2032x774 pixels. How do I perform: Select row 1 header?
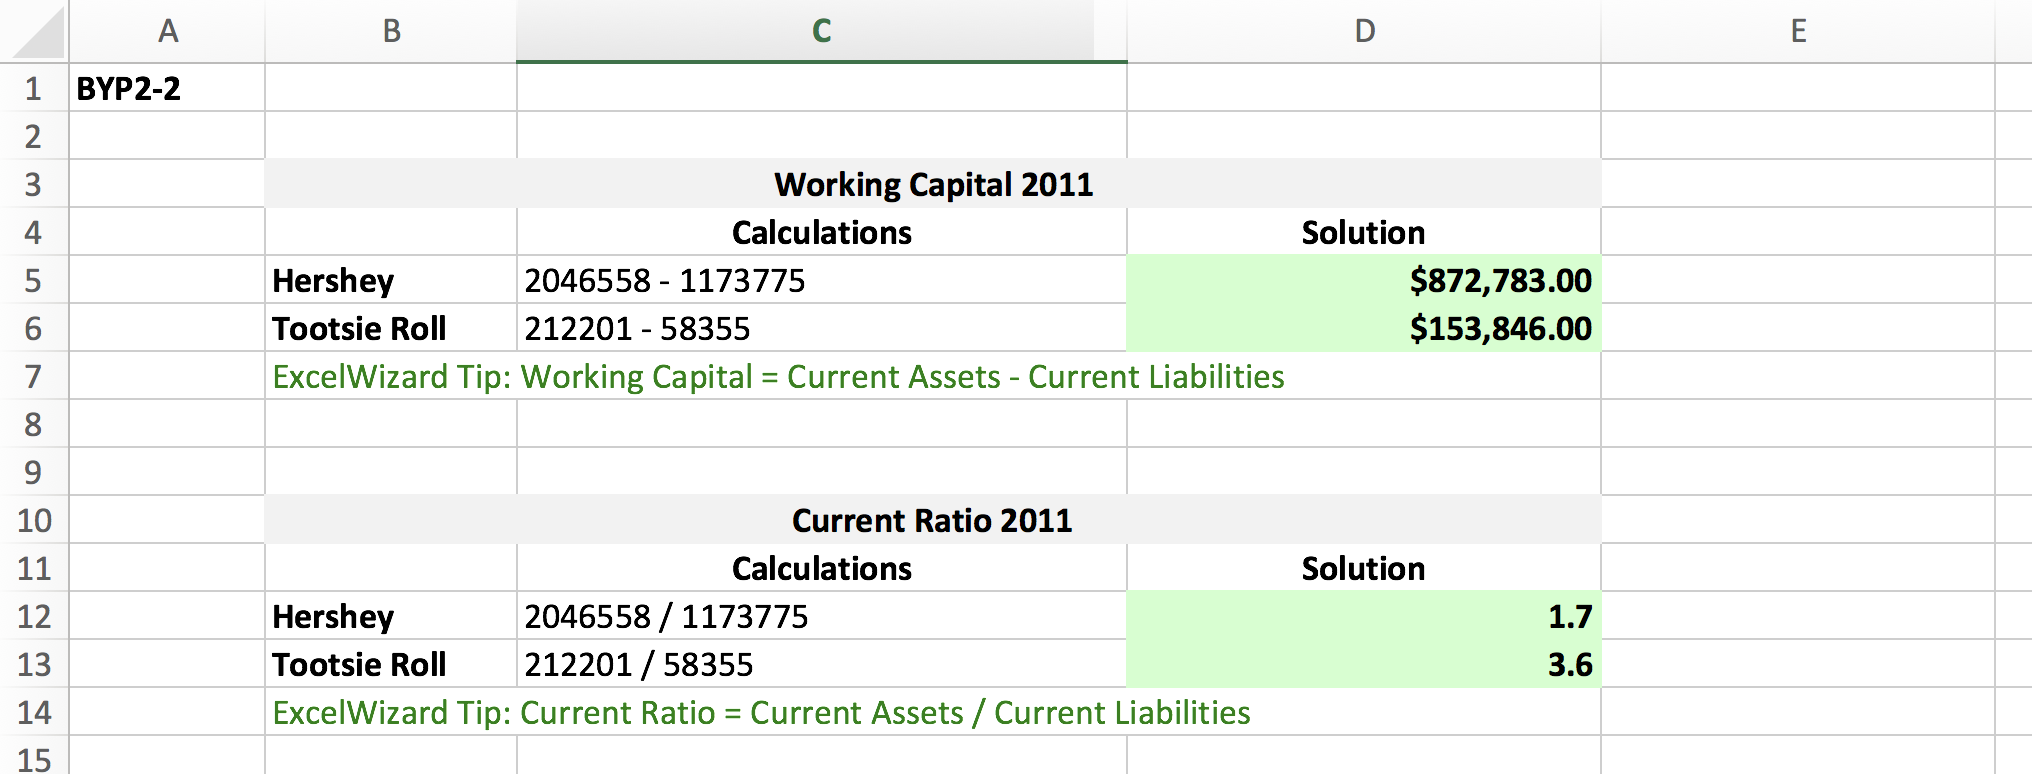tap(33, 88)
